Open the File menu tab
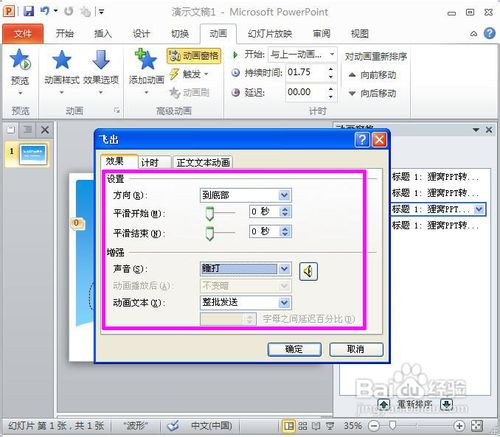Screen dimensions: 500x437 click(x=23, y=34)
